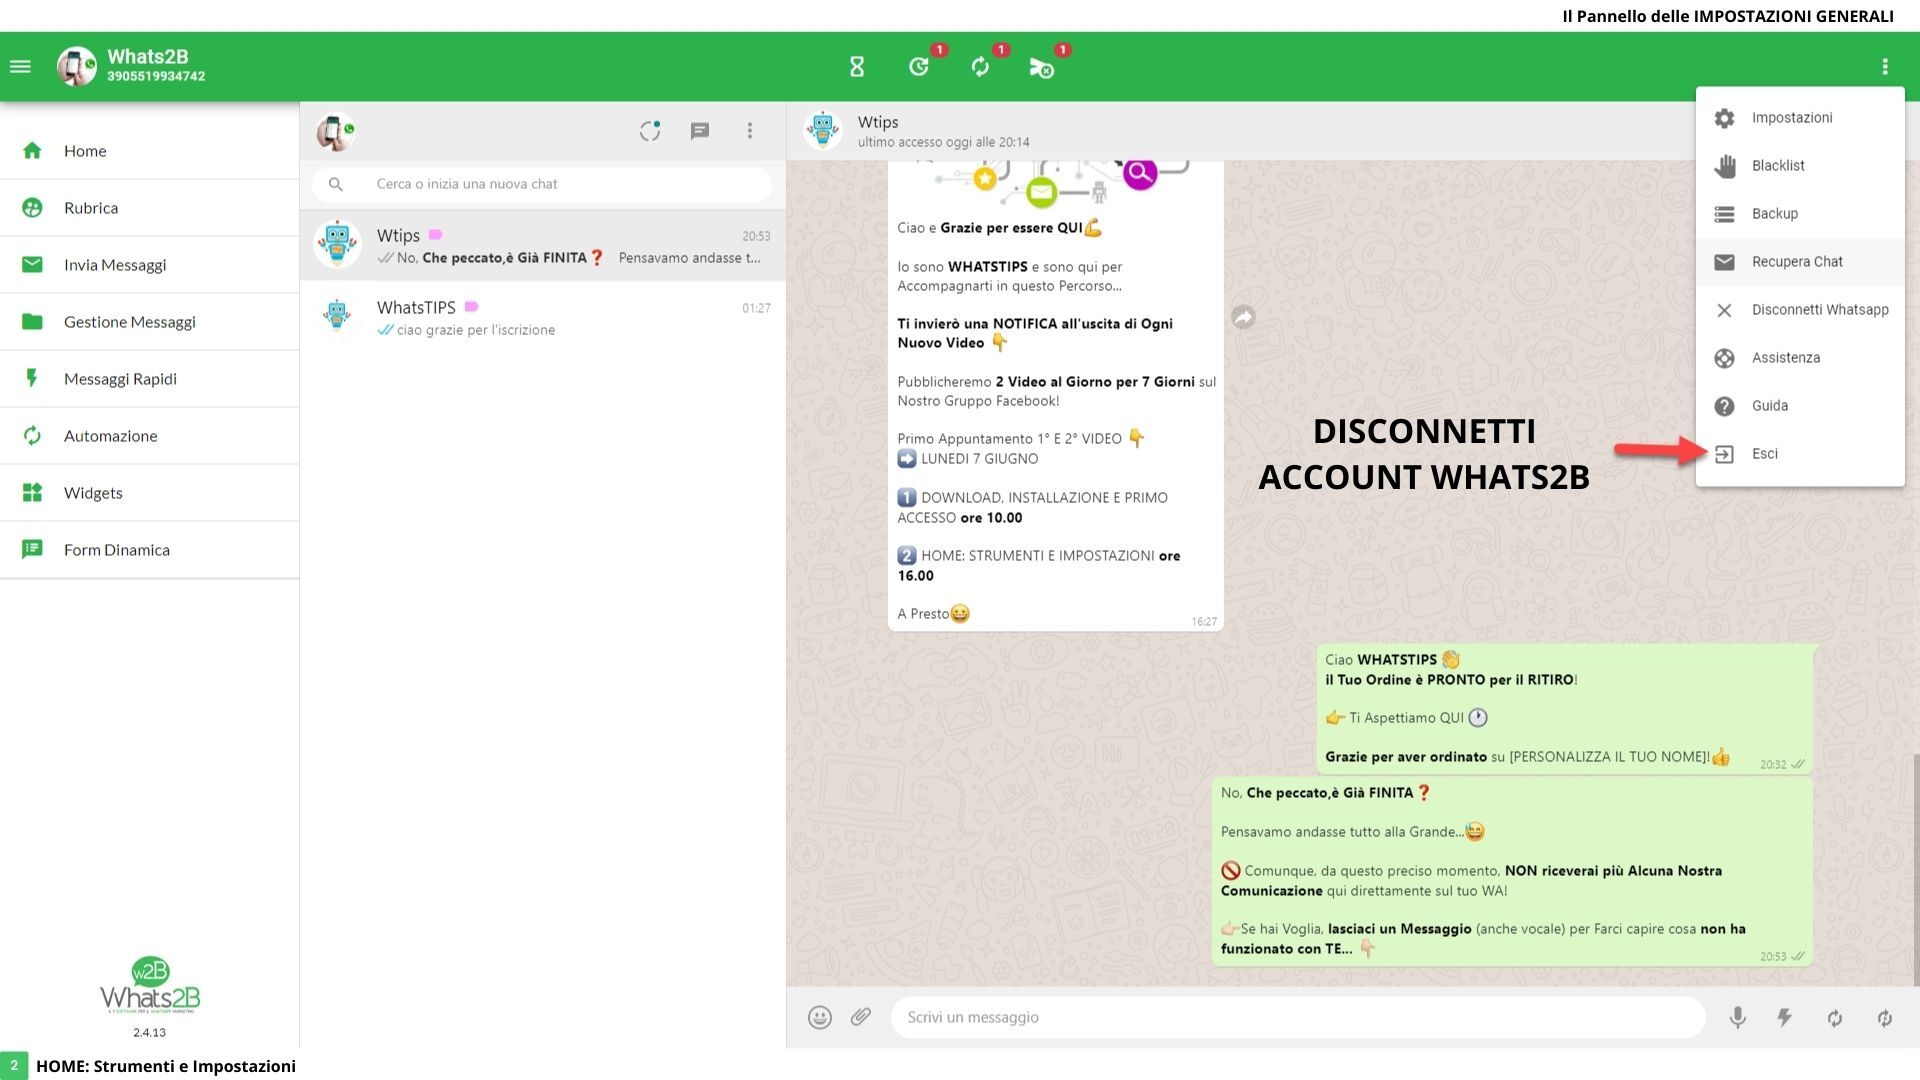Click the truck icon with red badge
The image size is (1920, 1080).
click(1042, 67)
